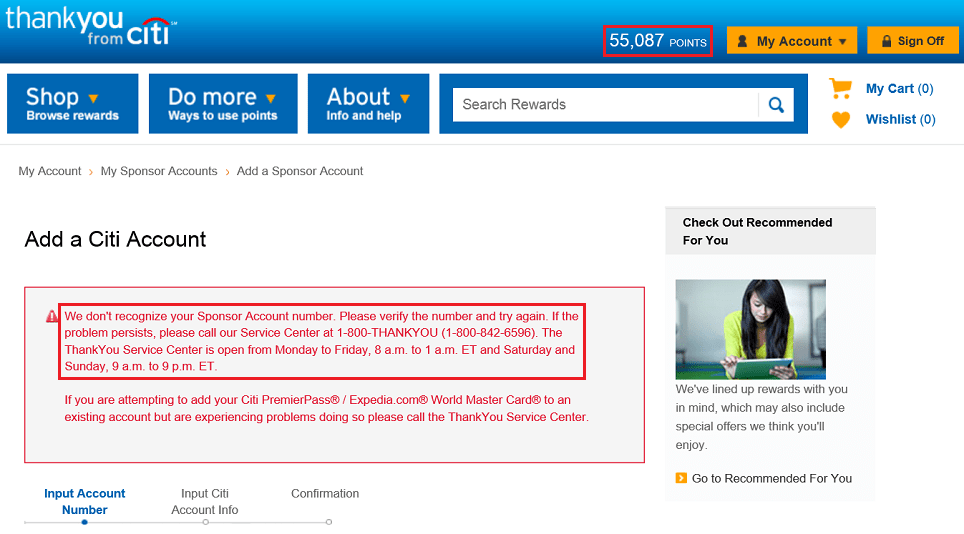
Task: Expand the About Info and help menu
Action: coord(368,104)
